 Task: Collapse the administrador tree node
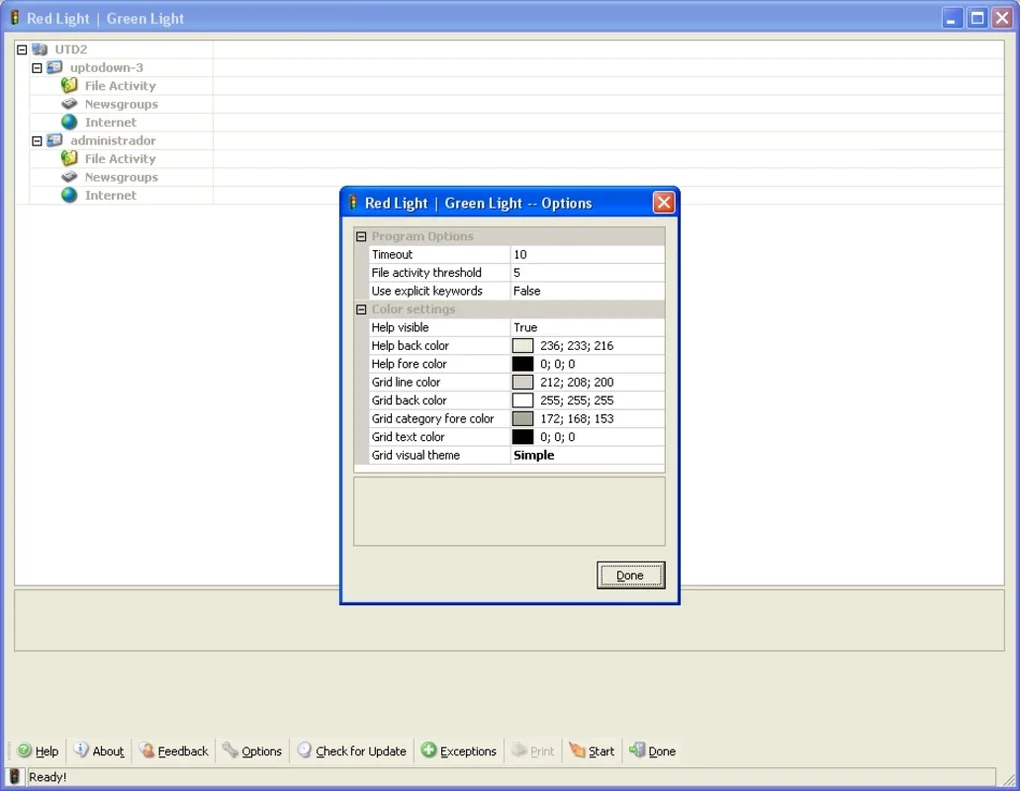coord(37,141)
